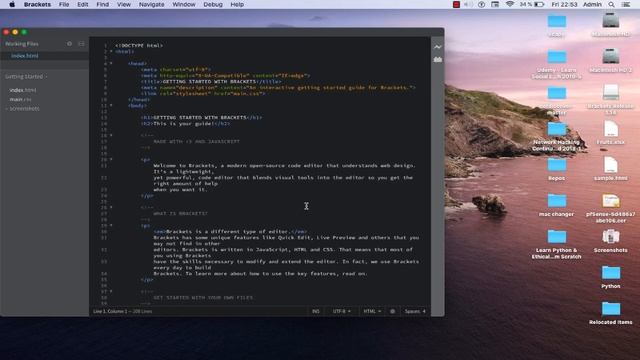640x360 pixels.
Task: Open the Apple menu
Action: (x=12, y=4)
